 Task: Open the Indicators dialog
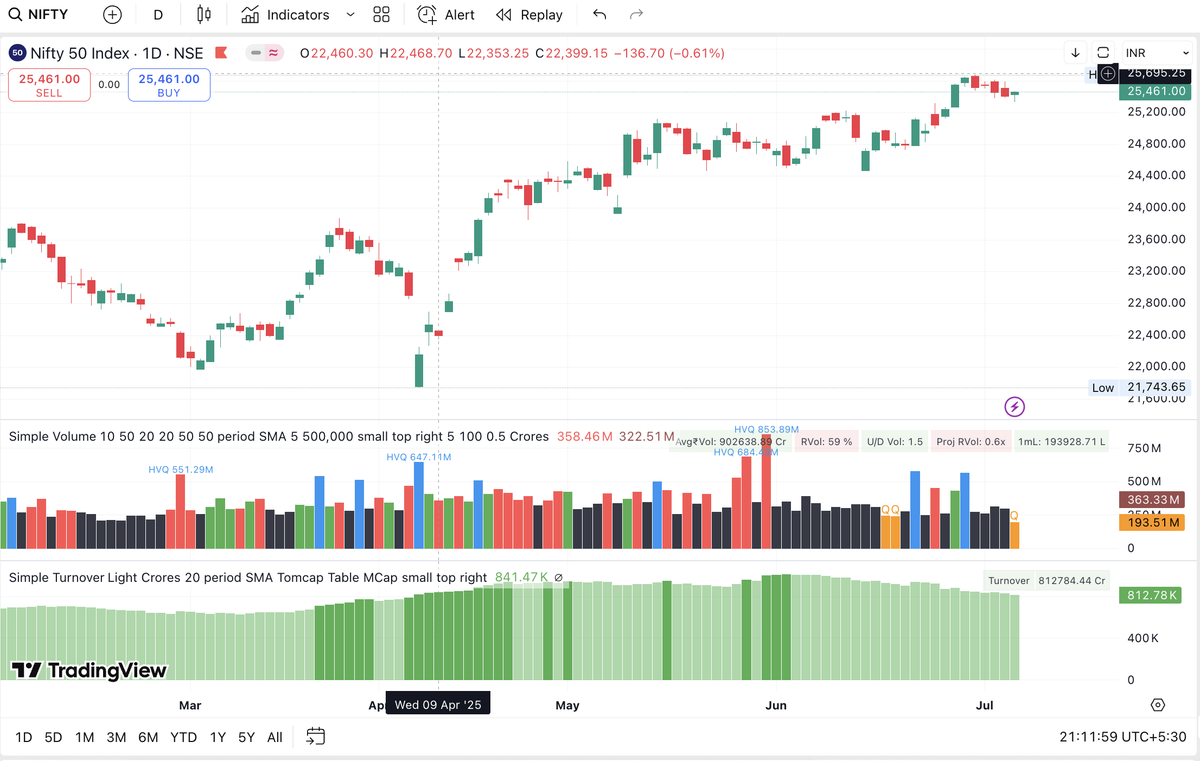click(285, 15)
